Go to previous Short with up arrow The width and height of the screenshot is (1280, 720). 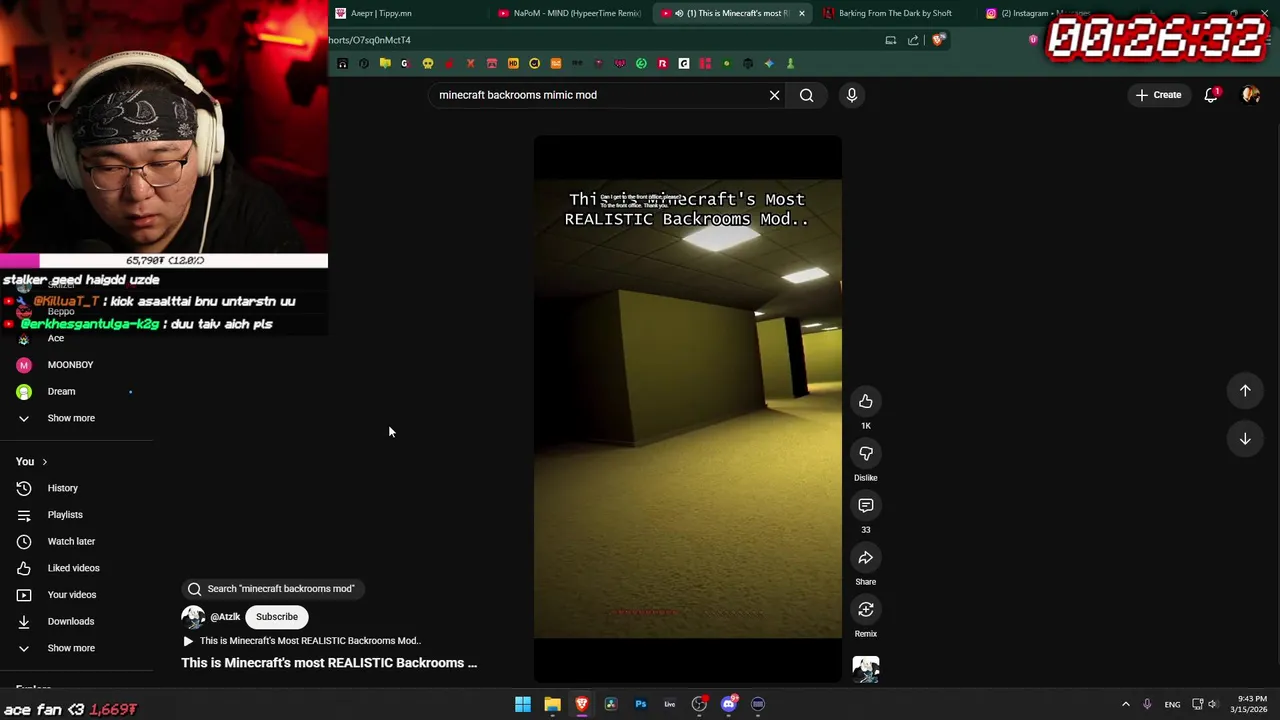1245,391
